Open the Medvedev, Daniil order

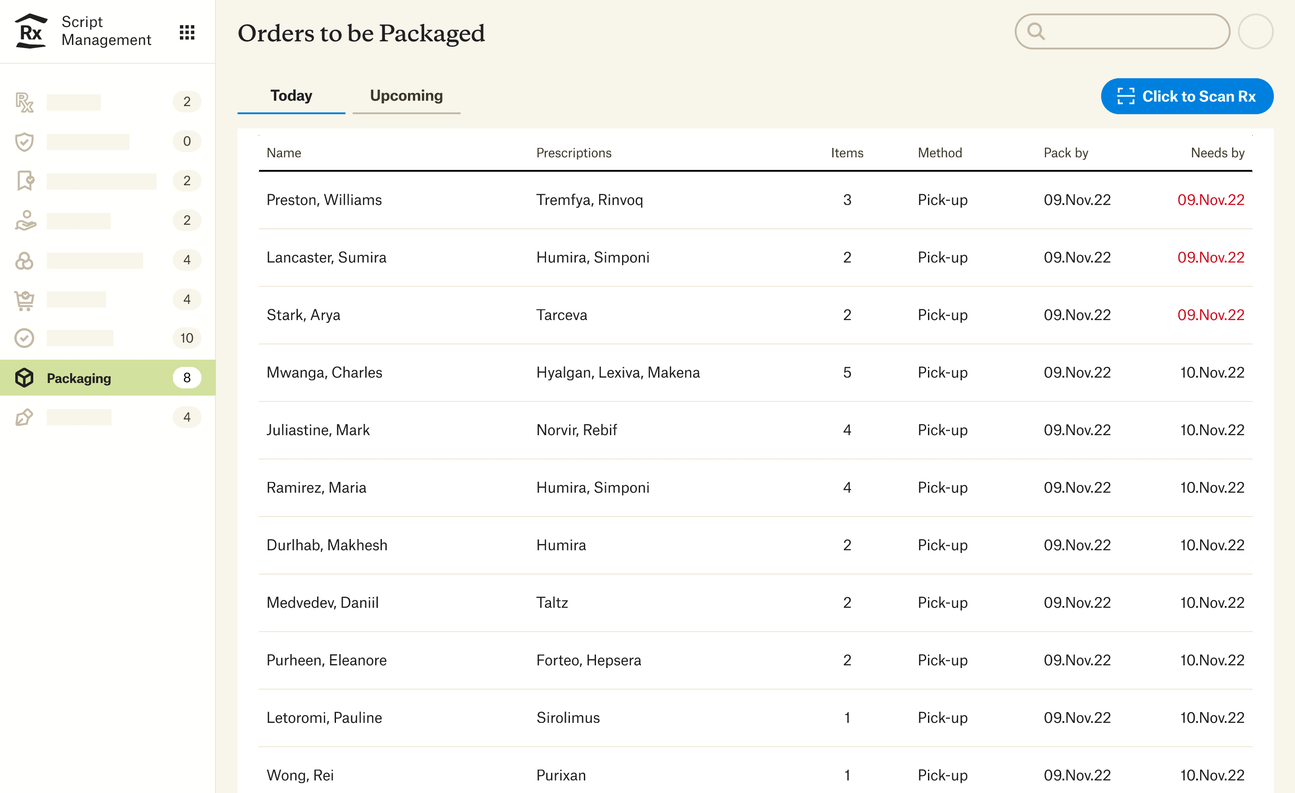pos(755,603)
